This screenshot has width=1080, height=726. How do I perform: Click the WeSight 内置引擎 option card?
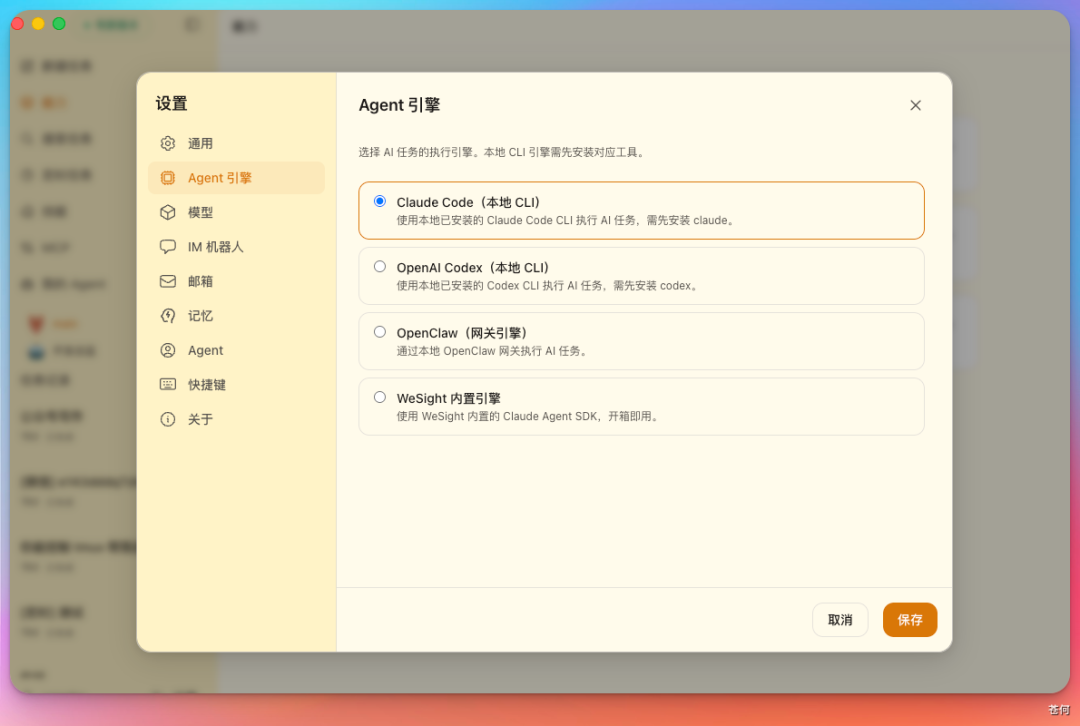pos(641,406)
